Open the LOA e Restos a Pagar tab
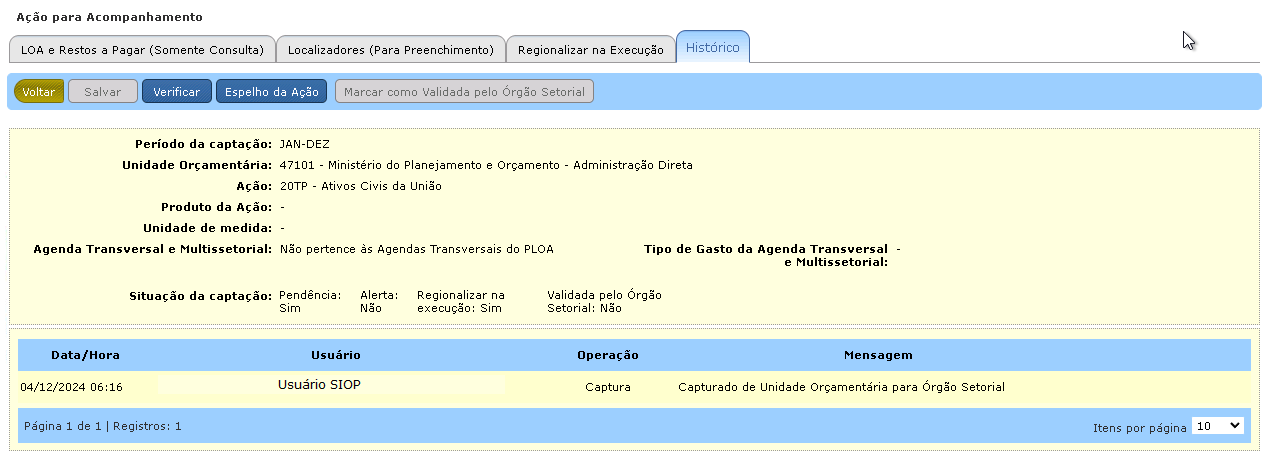Screen dimensions: 1270x466 [x=142, y=49]
